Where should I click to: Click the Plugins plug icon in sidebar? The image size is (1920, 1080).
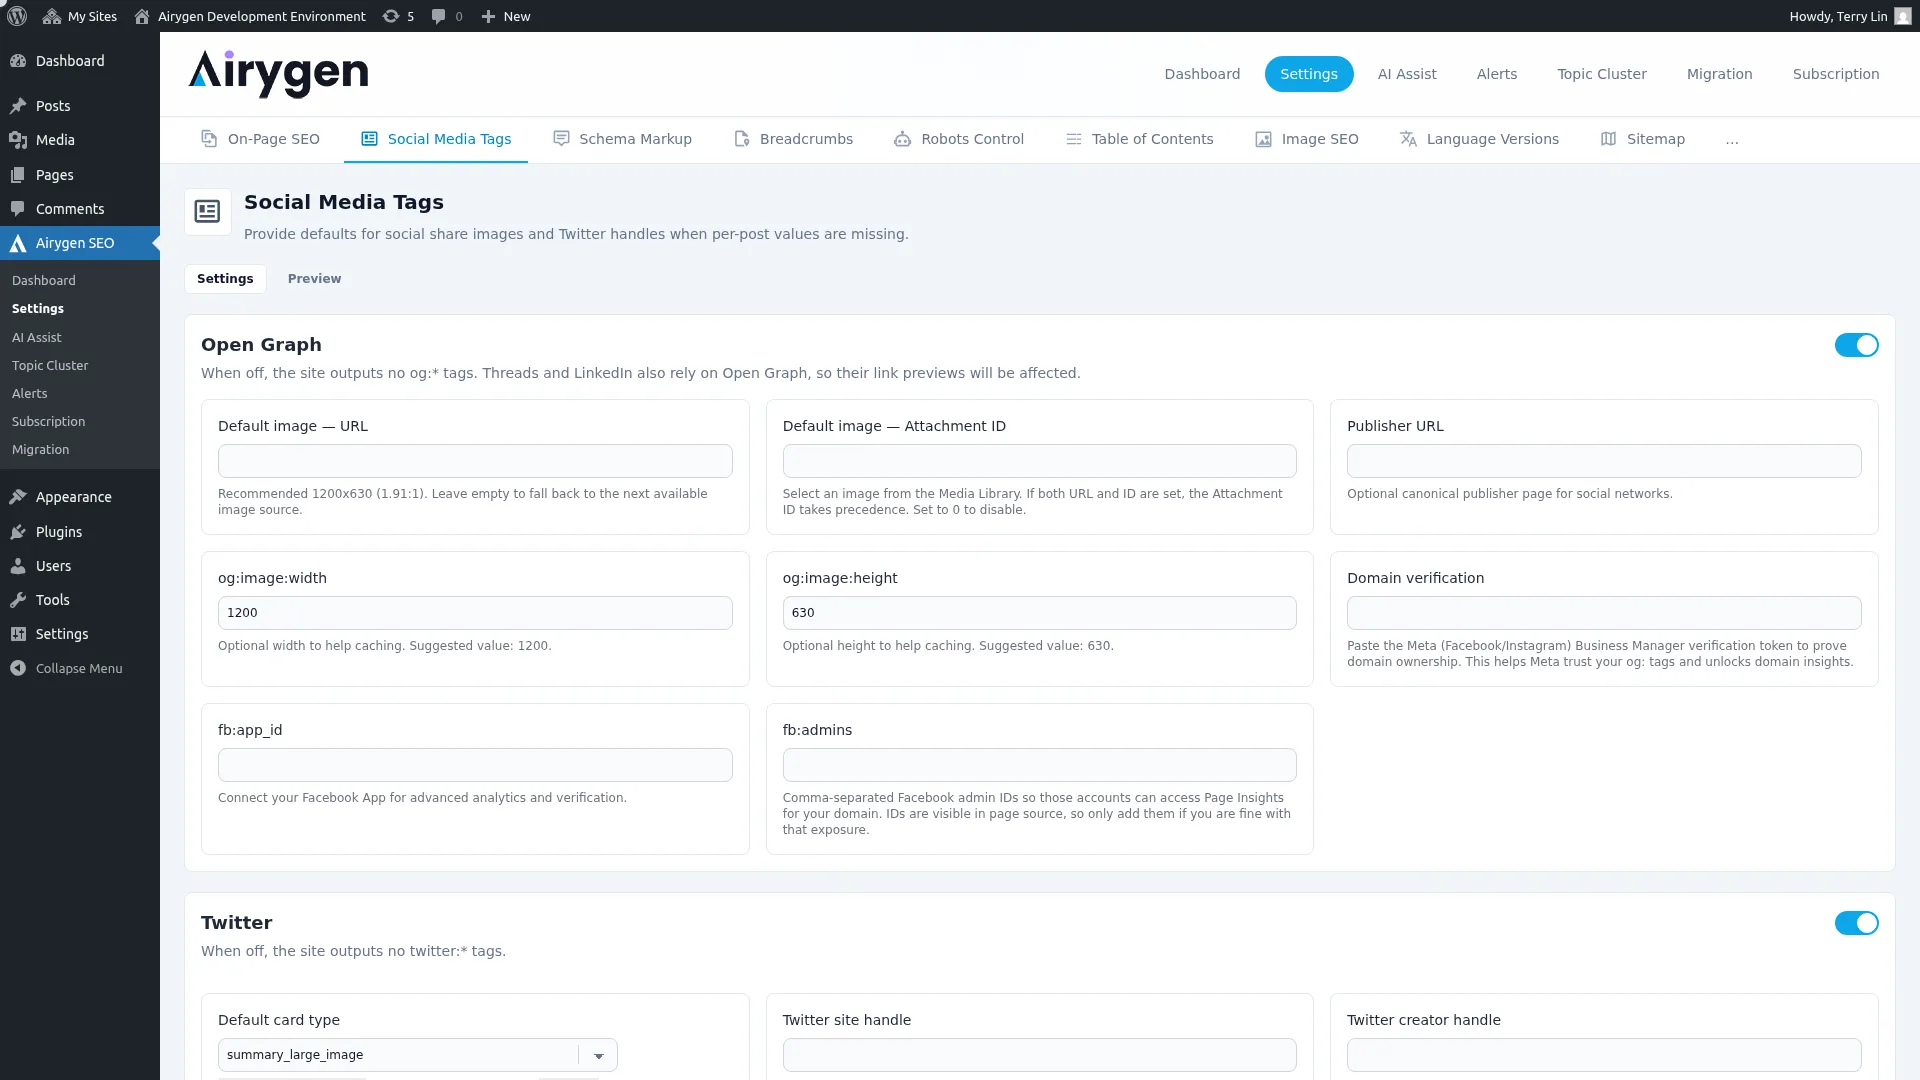click(18, 532)
